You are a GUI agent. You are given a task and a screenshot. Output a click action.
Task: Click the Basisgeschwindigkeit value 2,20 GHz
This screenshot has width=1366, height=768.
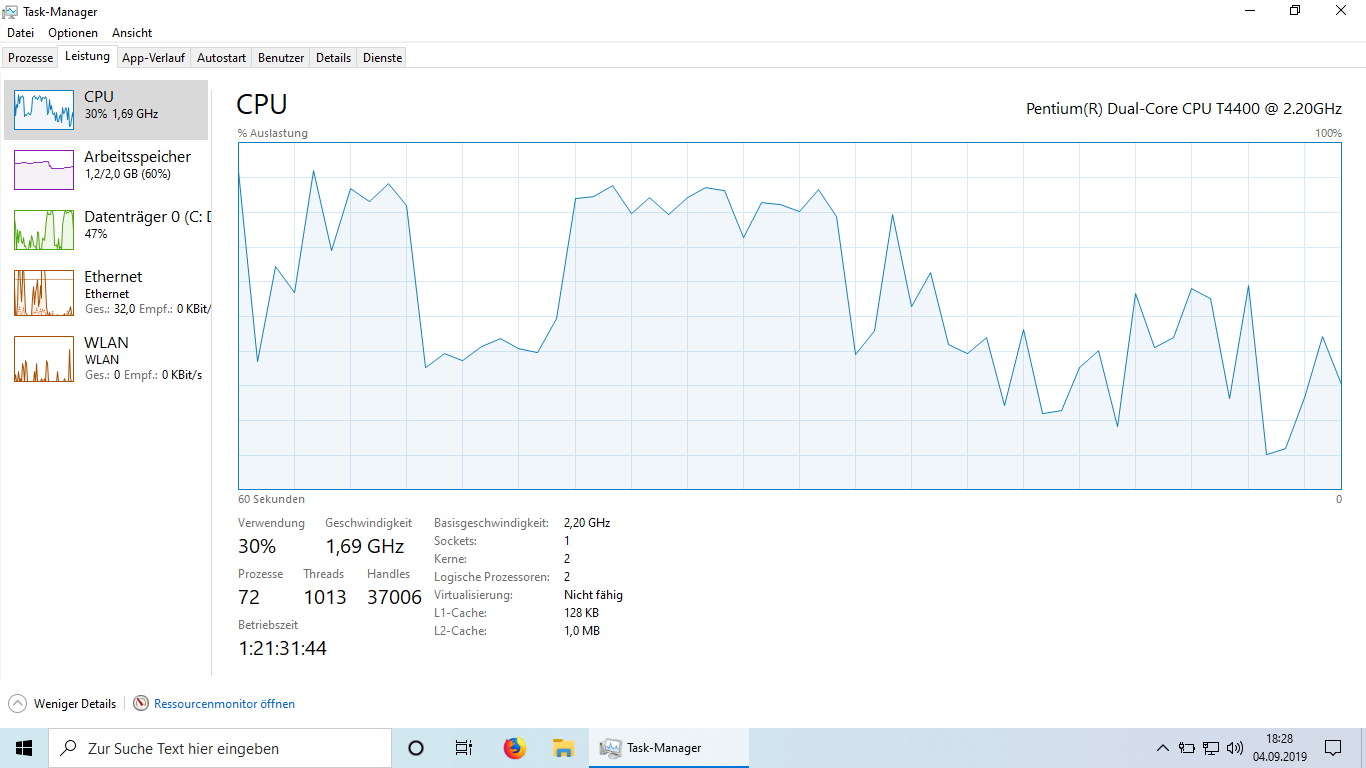587,523
